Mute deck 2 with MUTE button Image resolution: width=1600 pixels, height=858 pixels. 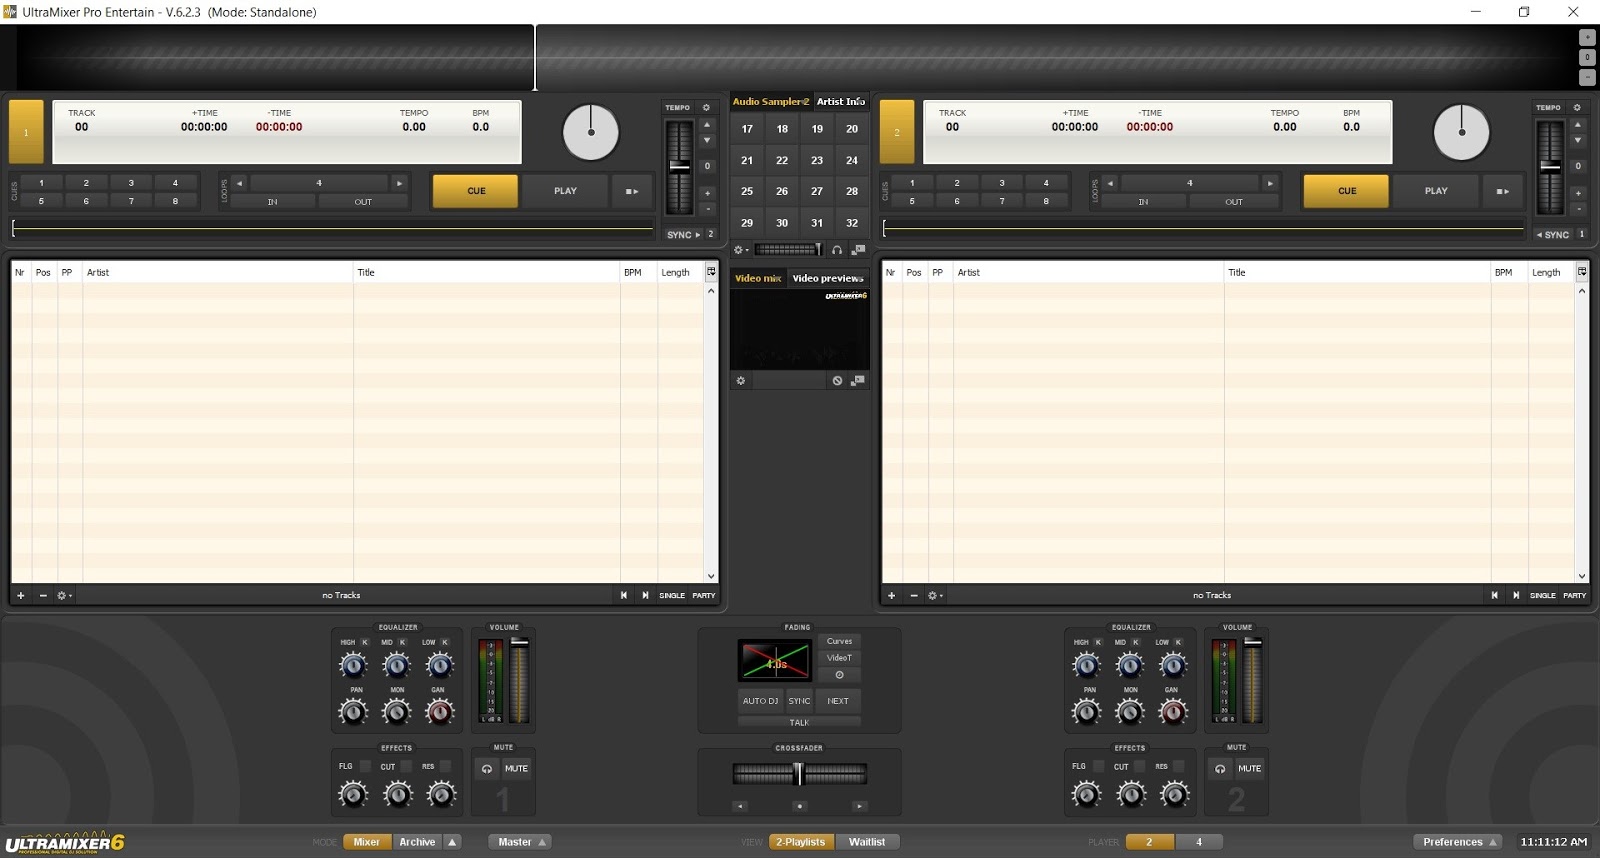coord(1249,768)
